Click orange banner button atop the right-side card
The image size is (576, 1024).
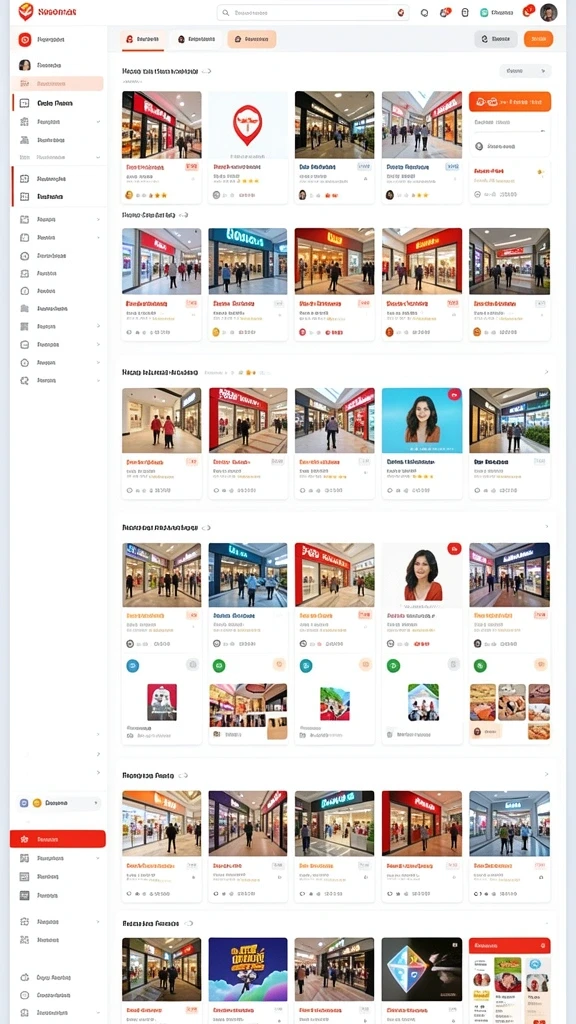pos(509,101)
